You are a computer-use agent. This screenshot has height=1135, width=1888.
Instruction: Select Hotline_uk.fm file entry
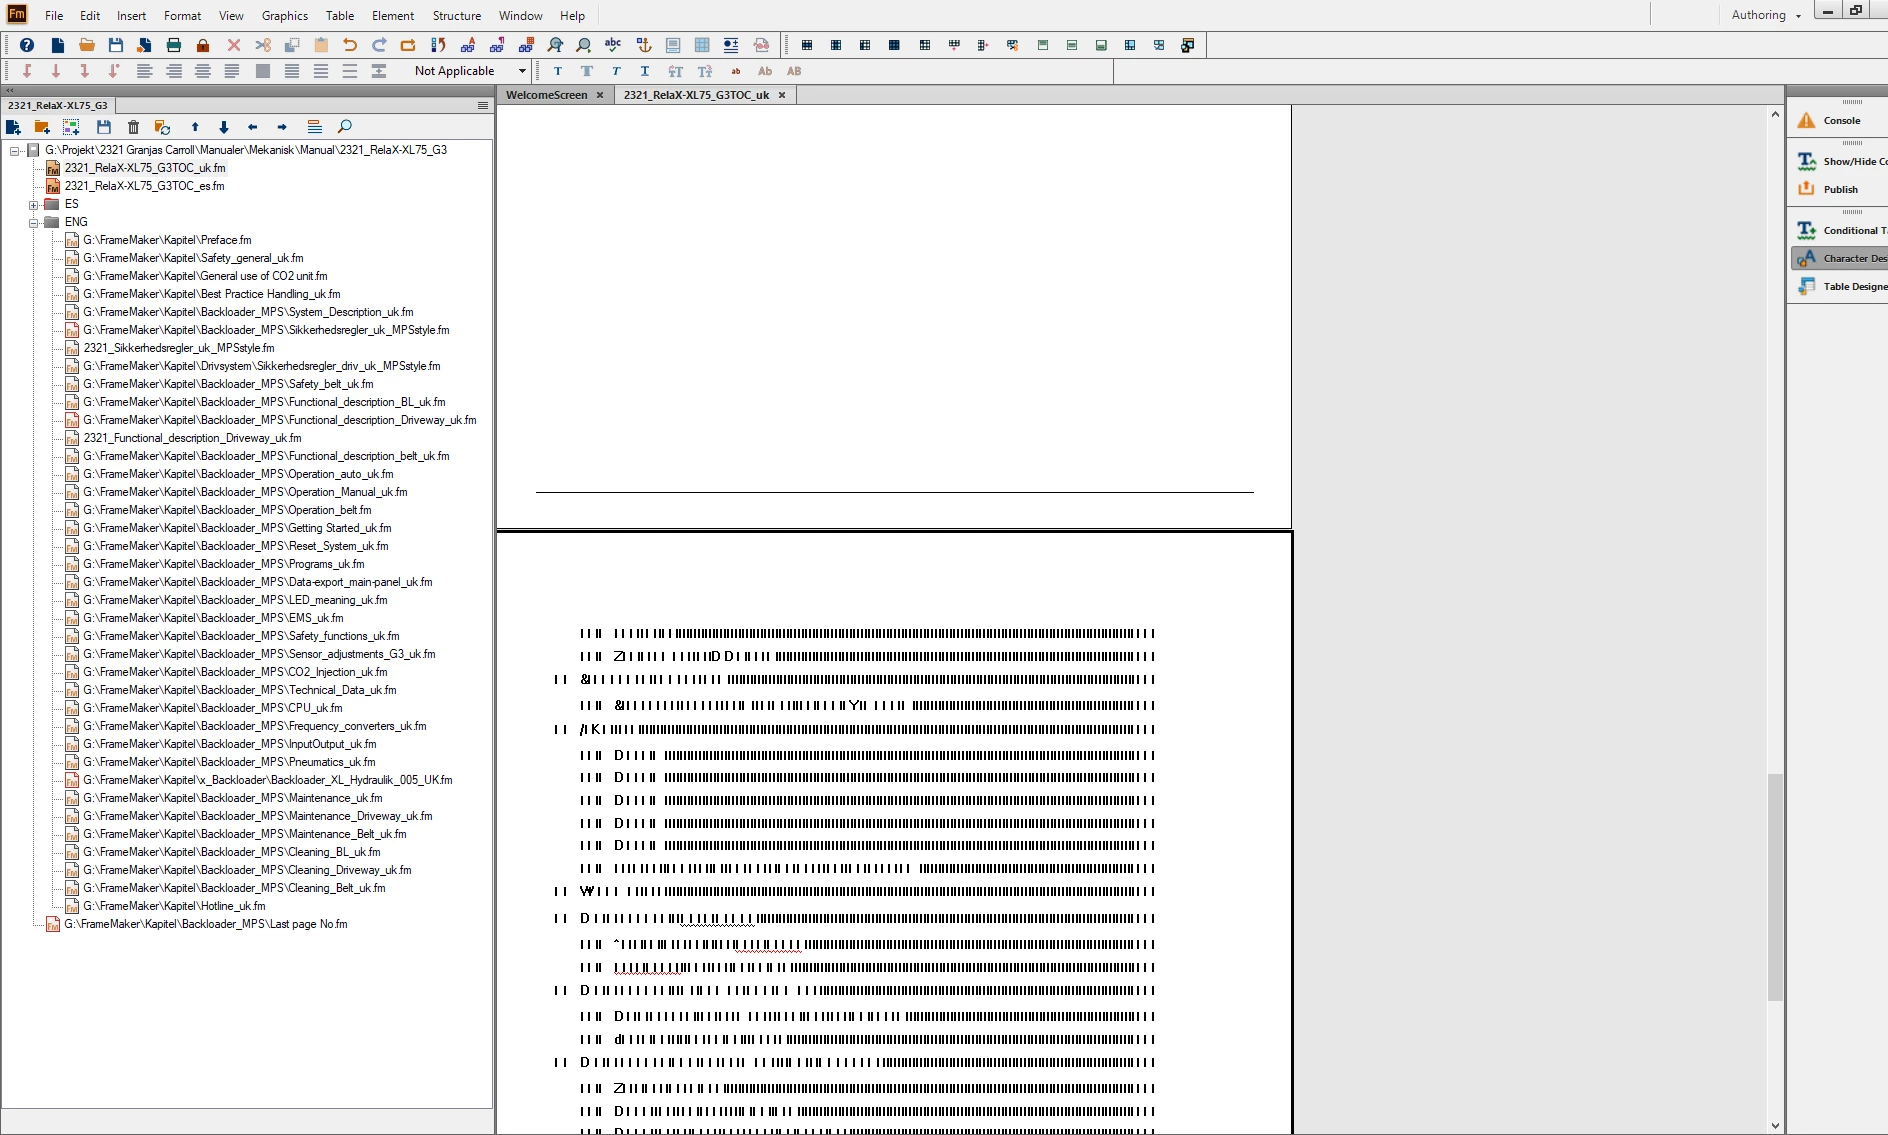174,906
